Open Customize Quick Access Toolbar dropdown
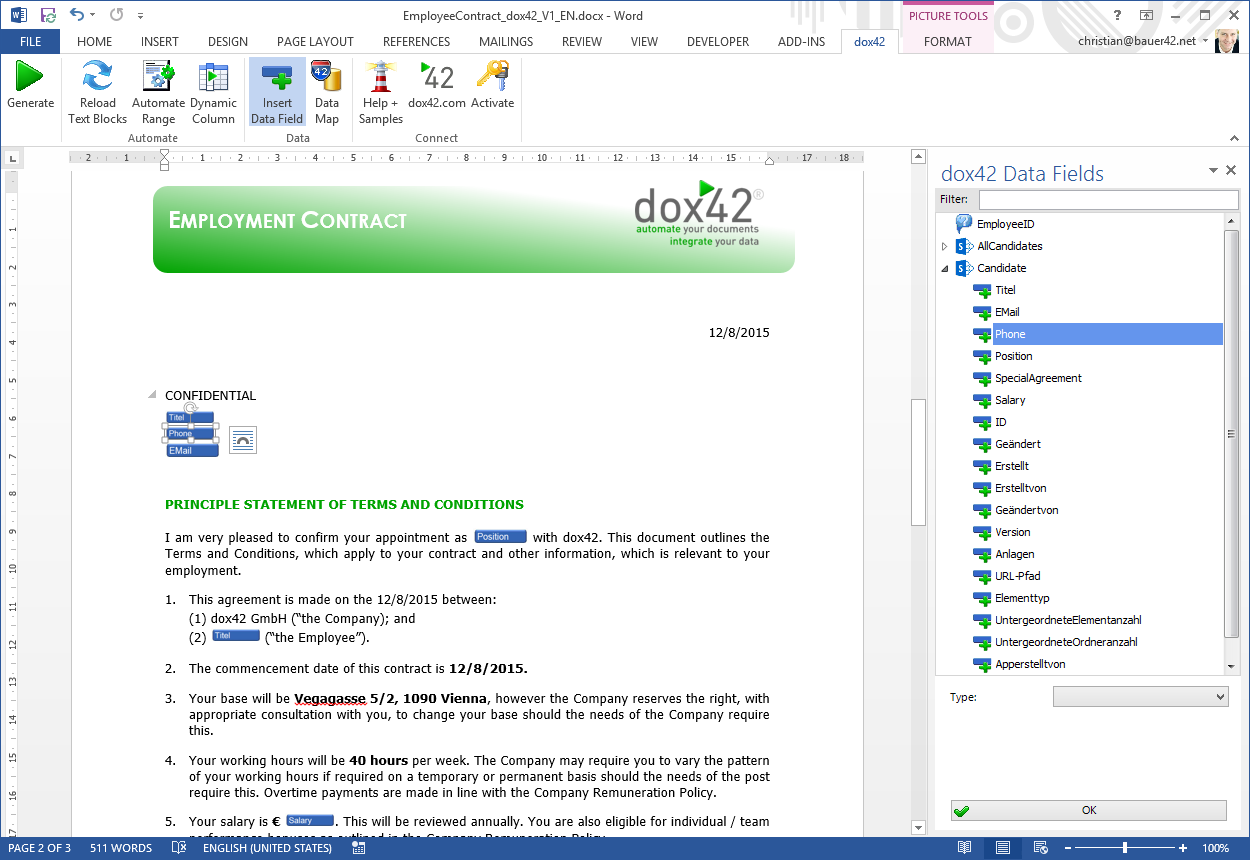 (140, 15)
